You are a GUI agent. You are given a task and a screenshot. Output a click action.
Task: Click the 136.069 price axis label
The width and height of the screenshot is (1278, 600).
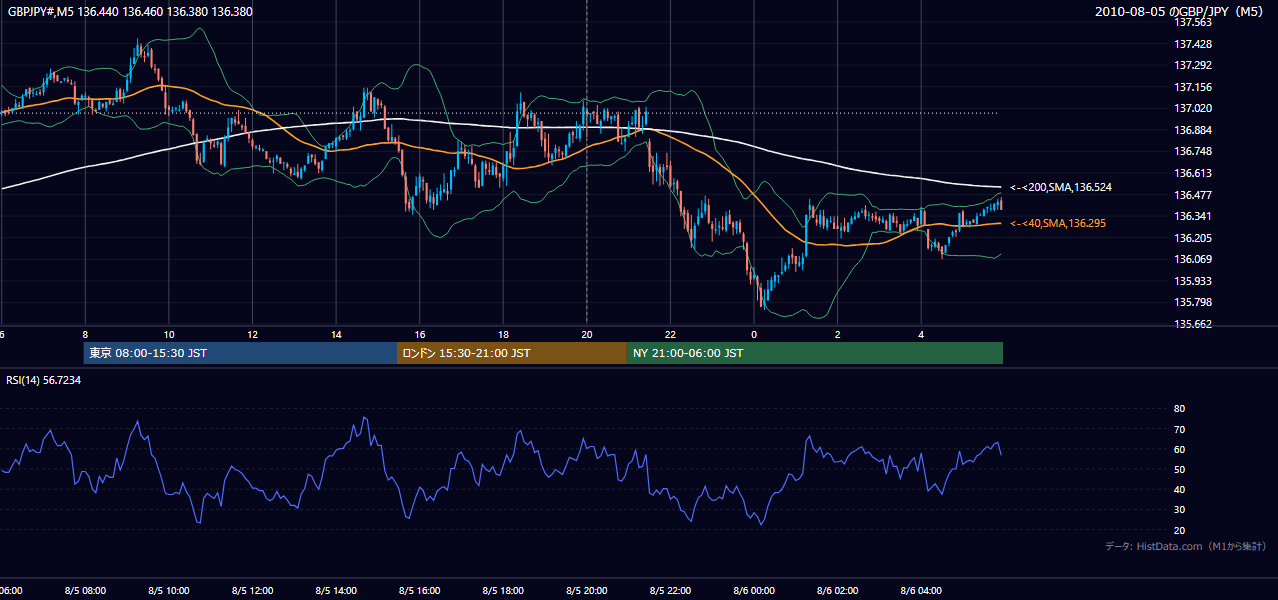click(x=1192, y=259)
